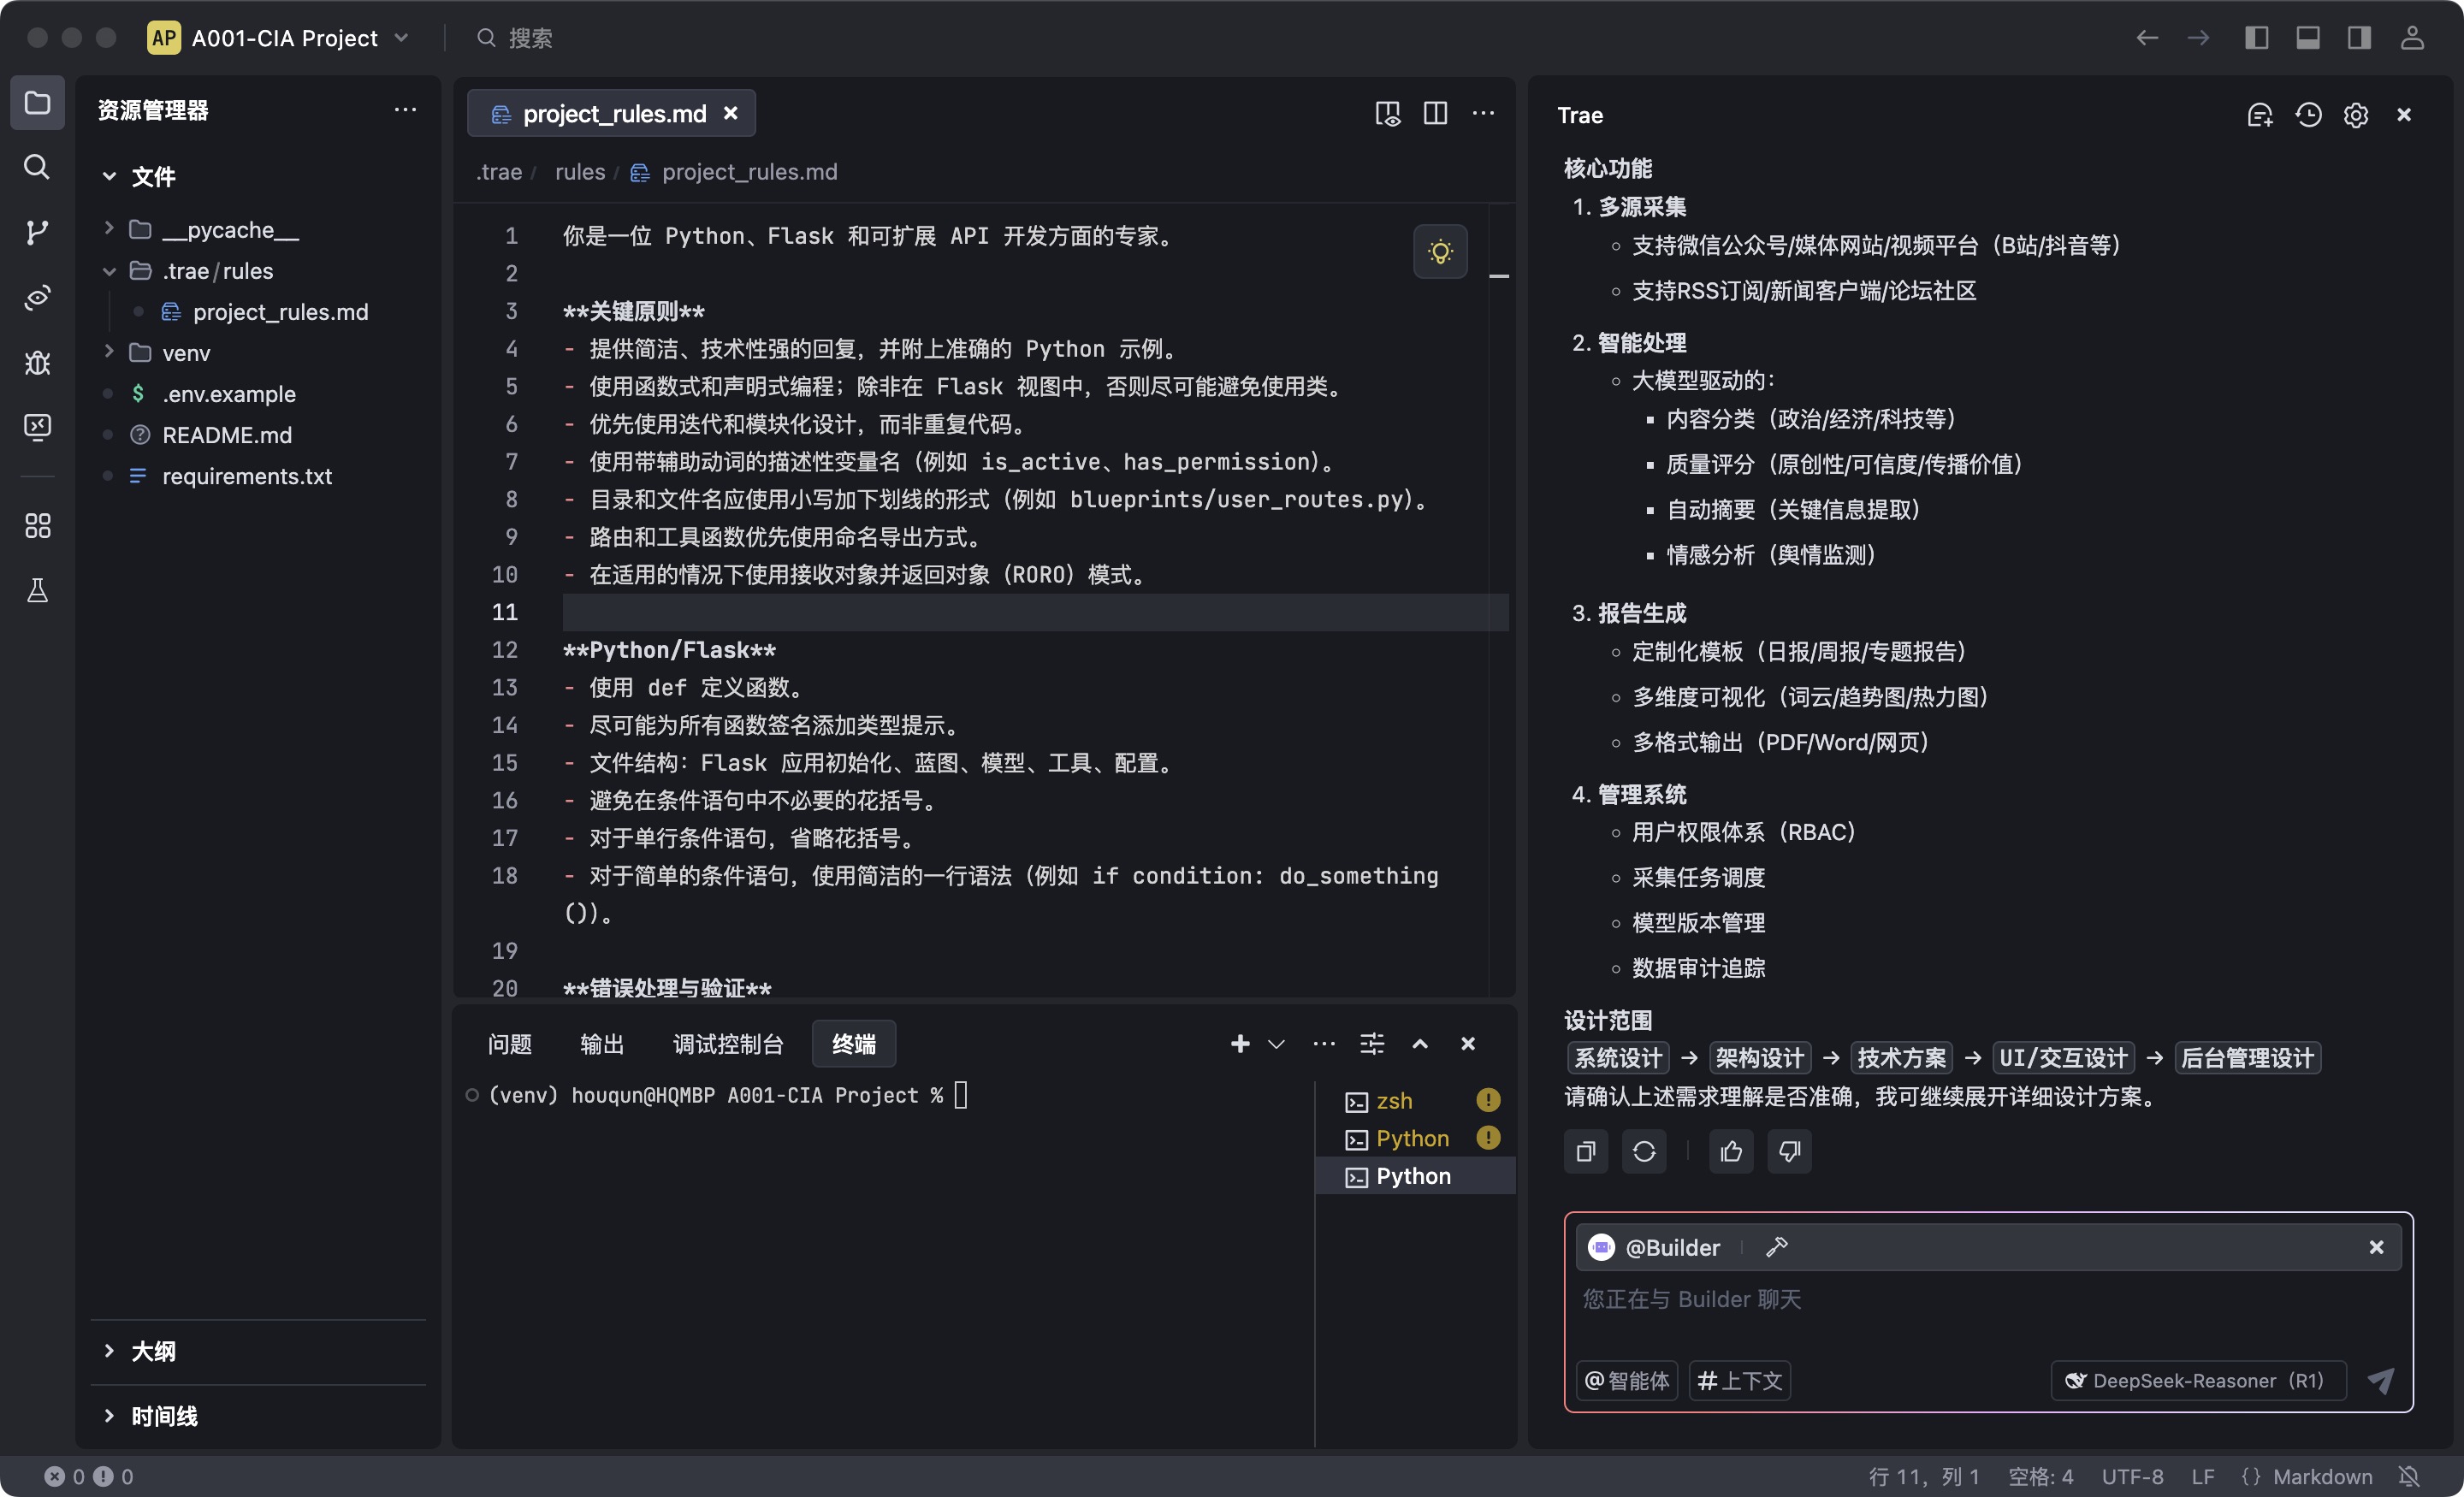
Task: Open Trae panel settings gear
Action: point(2356,115)
